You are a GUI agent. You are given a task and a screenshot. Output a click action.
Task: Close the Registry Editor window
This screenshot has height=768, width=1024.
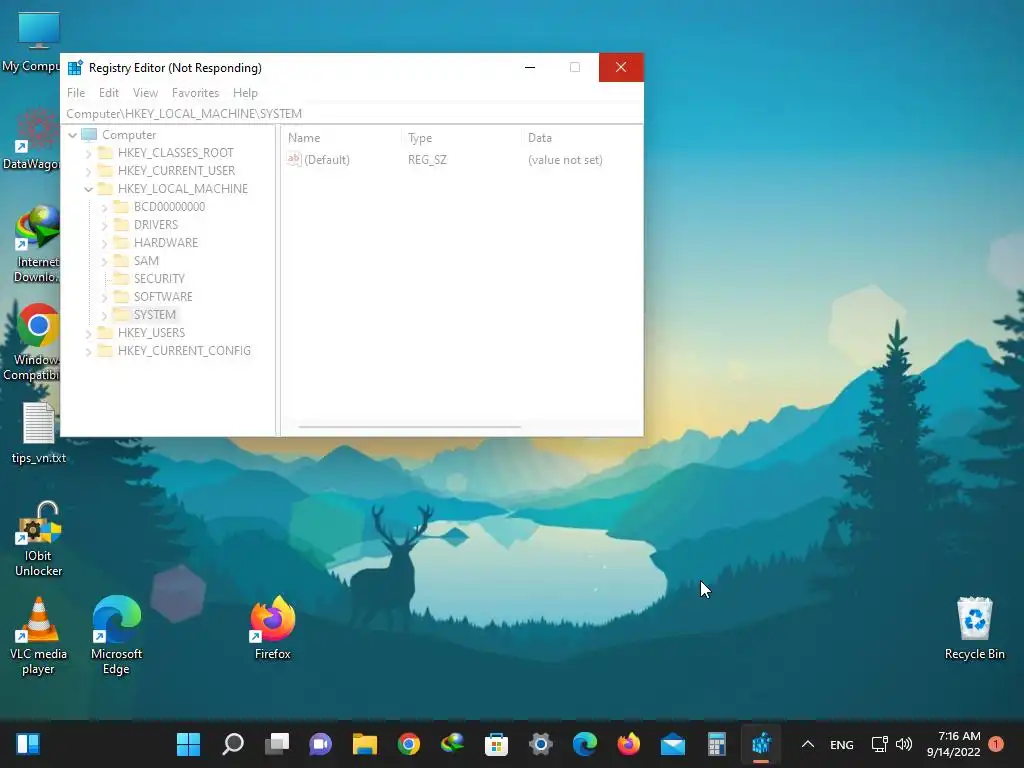point(621,67)
